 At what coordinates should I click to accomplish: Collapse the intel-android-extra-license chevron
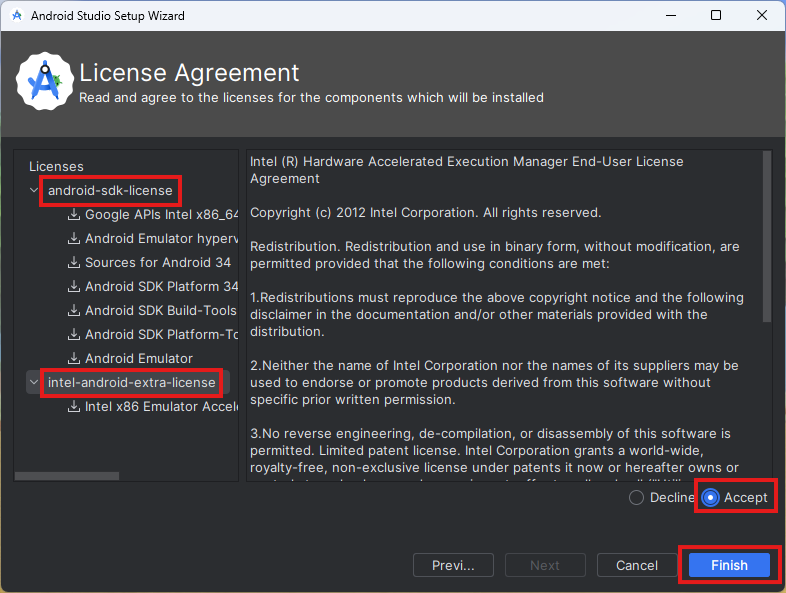click(x=34, y=382)
